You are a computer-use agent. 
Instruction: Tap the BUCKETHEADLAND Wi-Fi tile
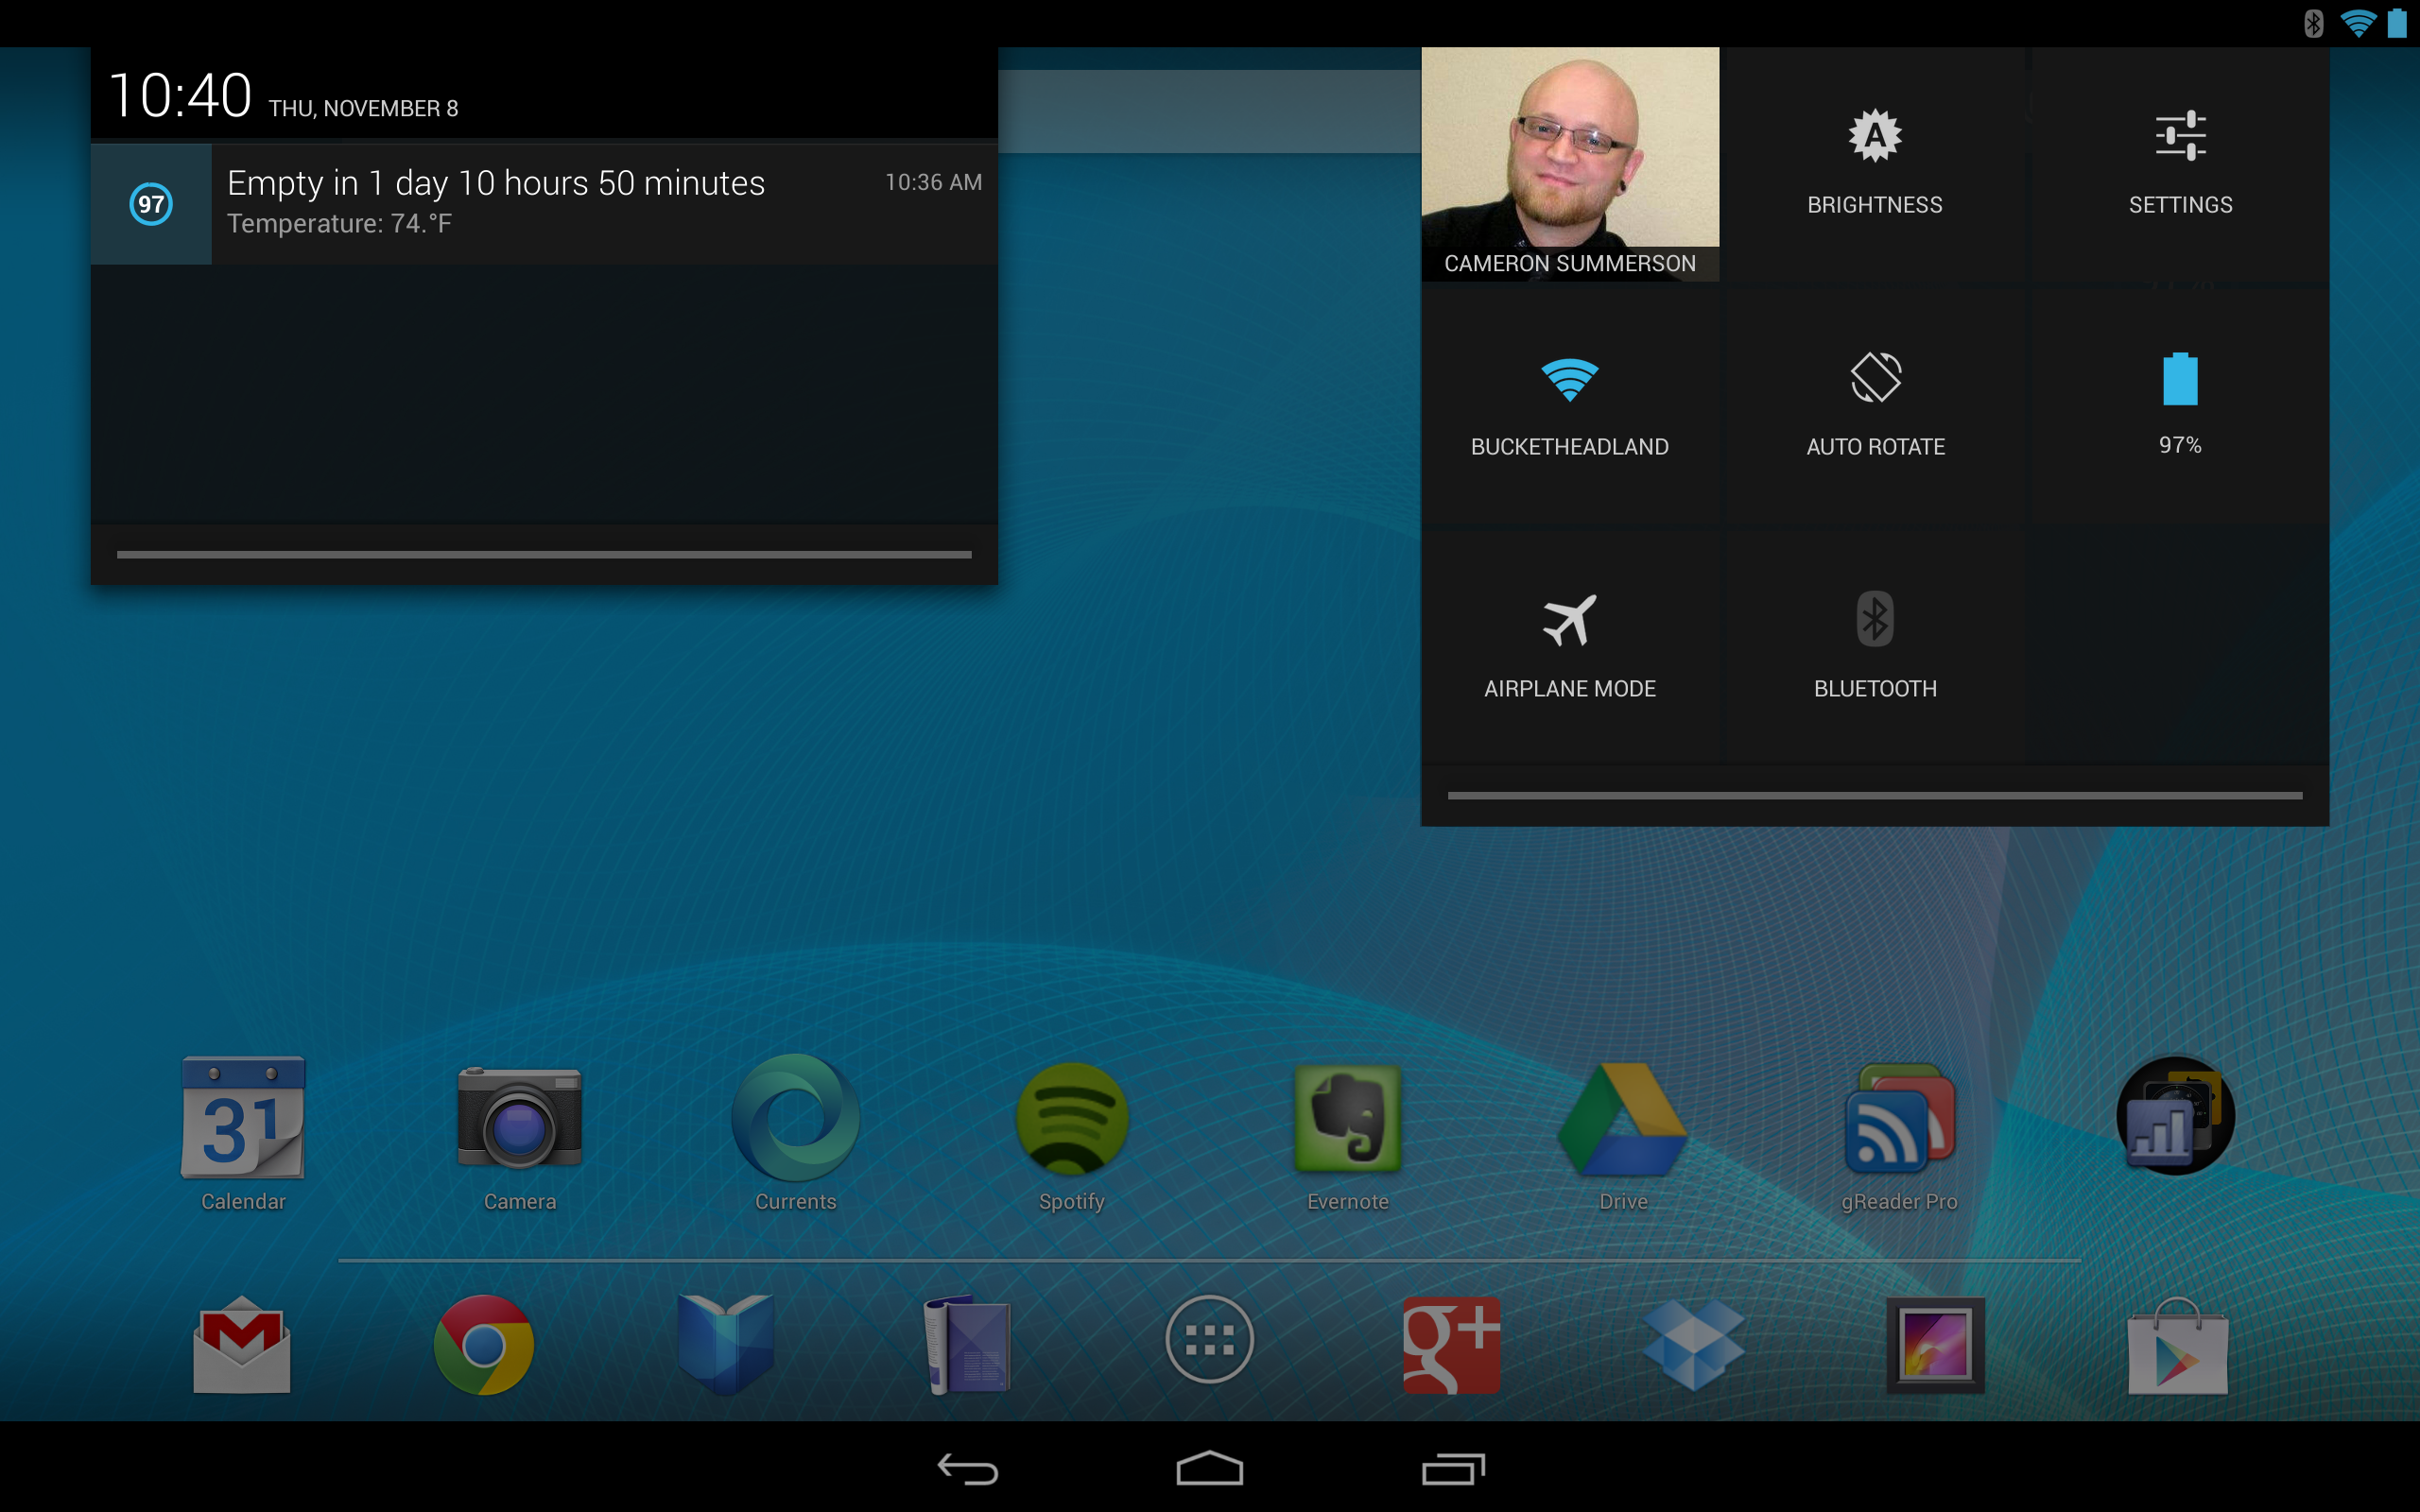[1570, 405]
